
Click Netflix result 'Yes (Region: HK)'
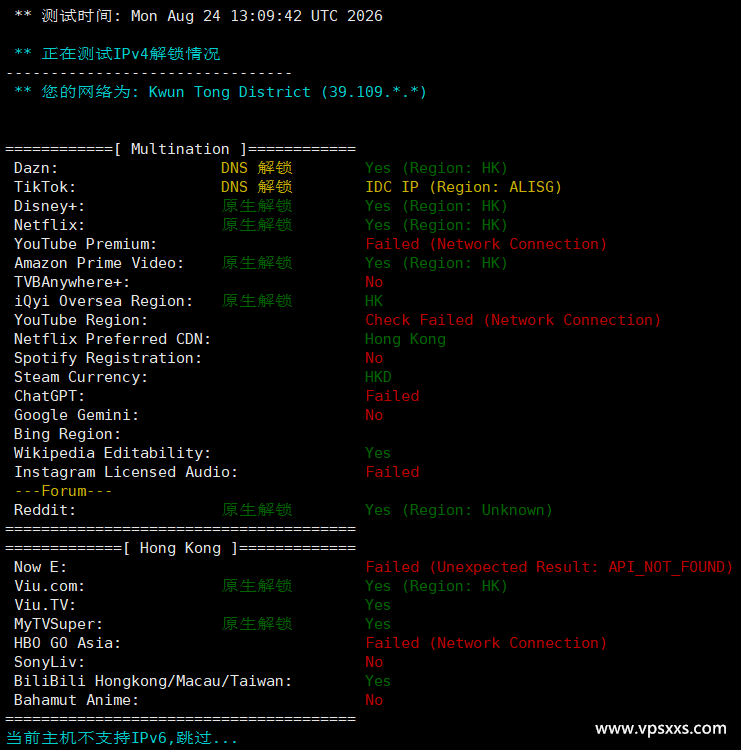[436, 225]
